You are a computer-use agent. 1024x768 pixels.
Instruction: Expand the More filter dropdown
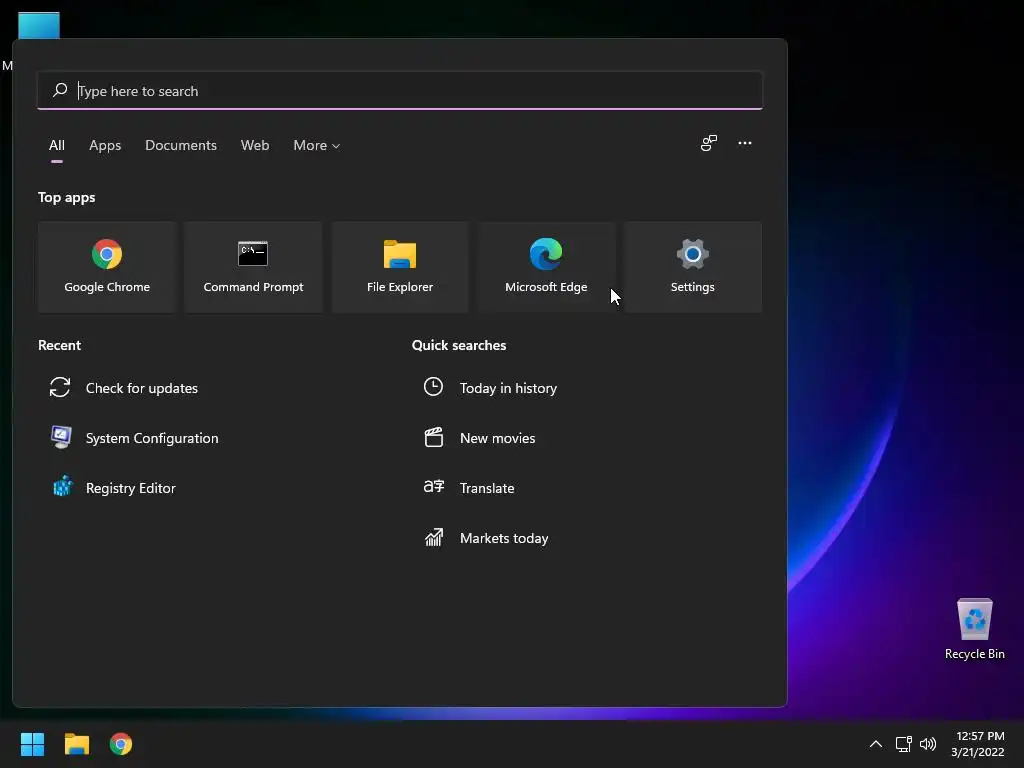[x=317, y=145]
